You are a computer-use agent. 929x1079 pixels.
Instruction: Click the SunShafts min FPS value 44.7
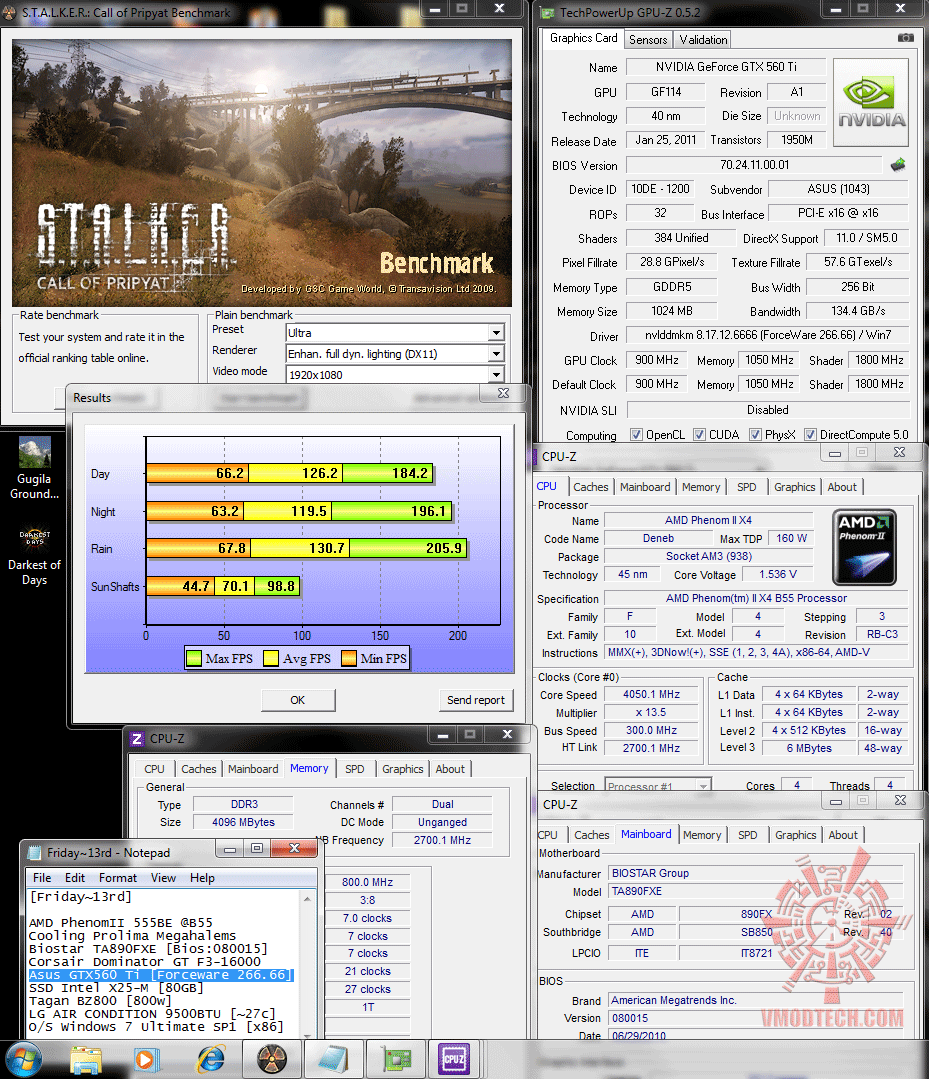[x=195, y=586]
